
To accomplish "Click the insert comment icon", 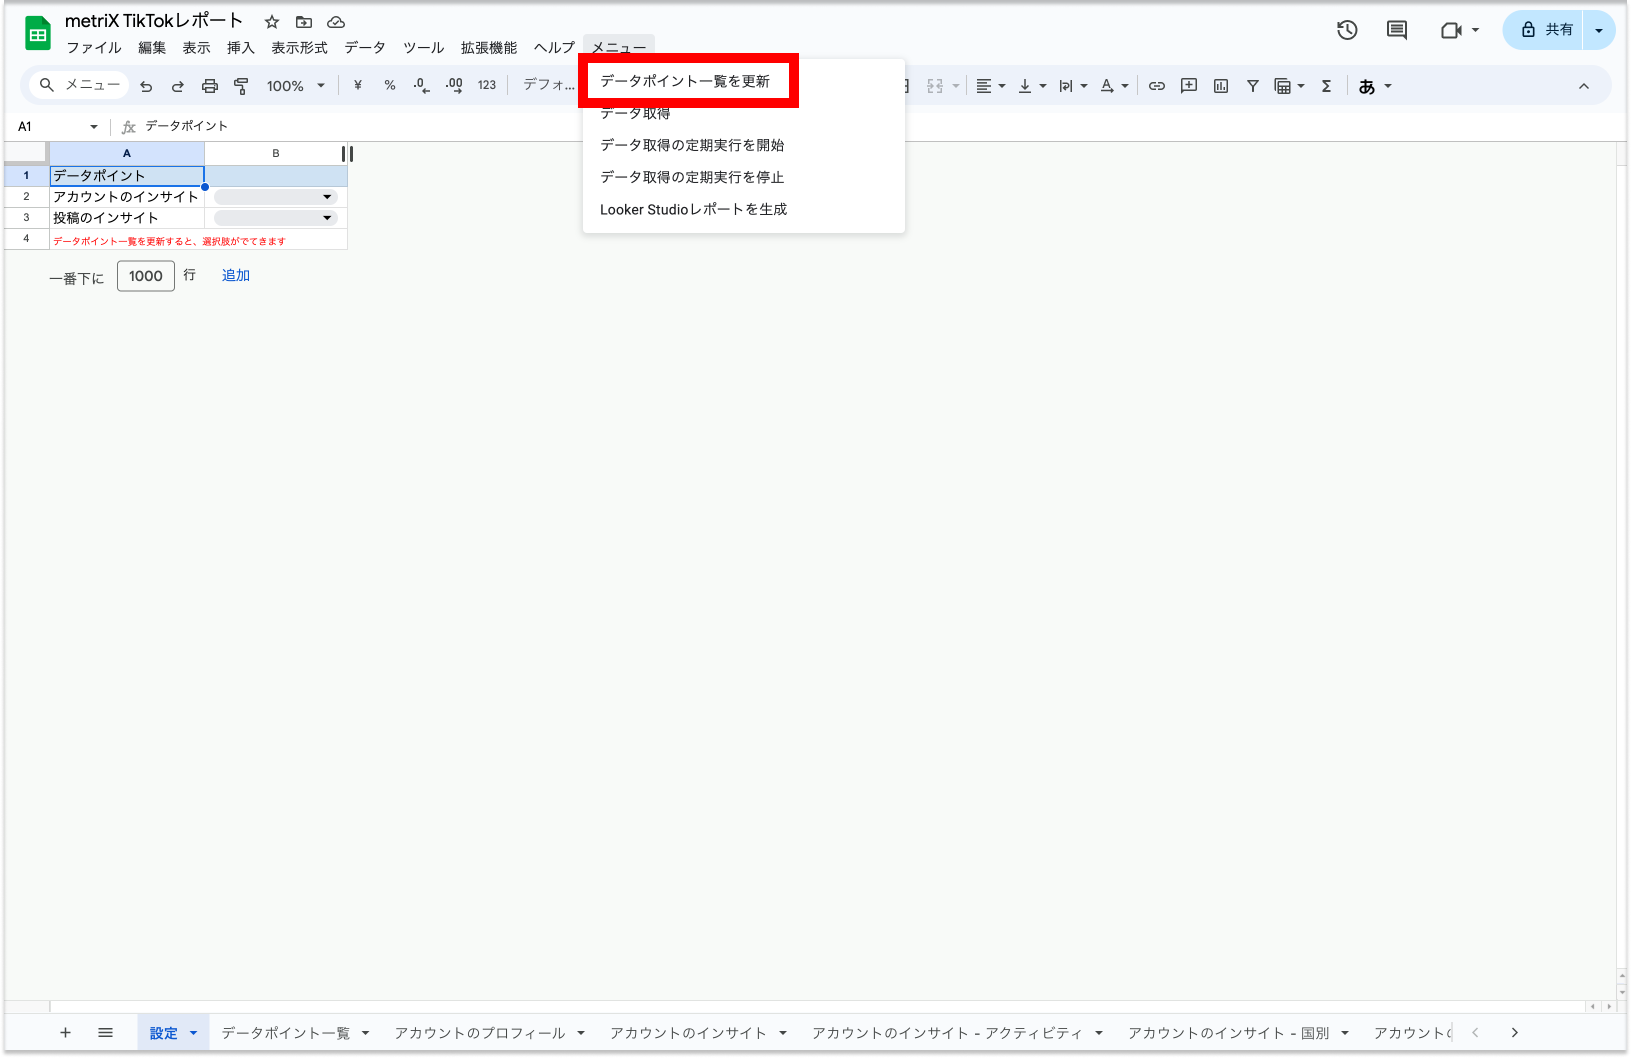I will [1189, 86].
